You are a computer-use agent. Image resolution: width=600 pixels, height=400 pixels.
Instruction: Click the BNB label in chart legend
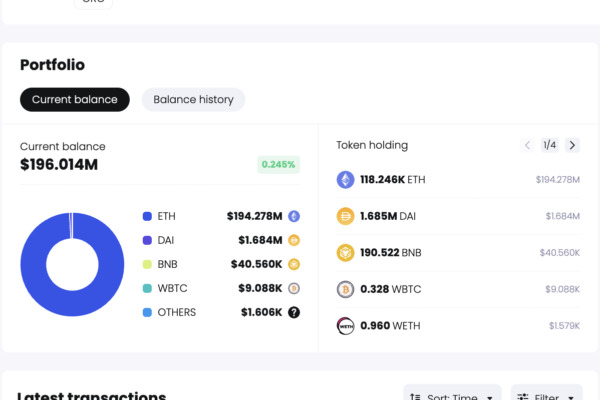click(x=168, y=264)
